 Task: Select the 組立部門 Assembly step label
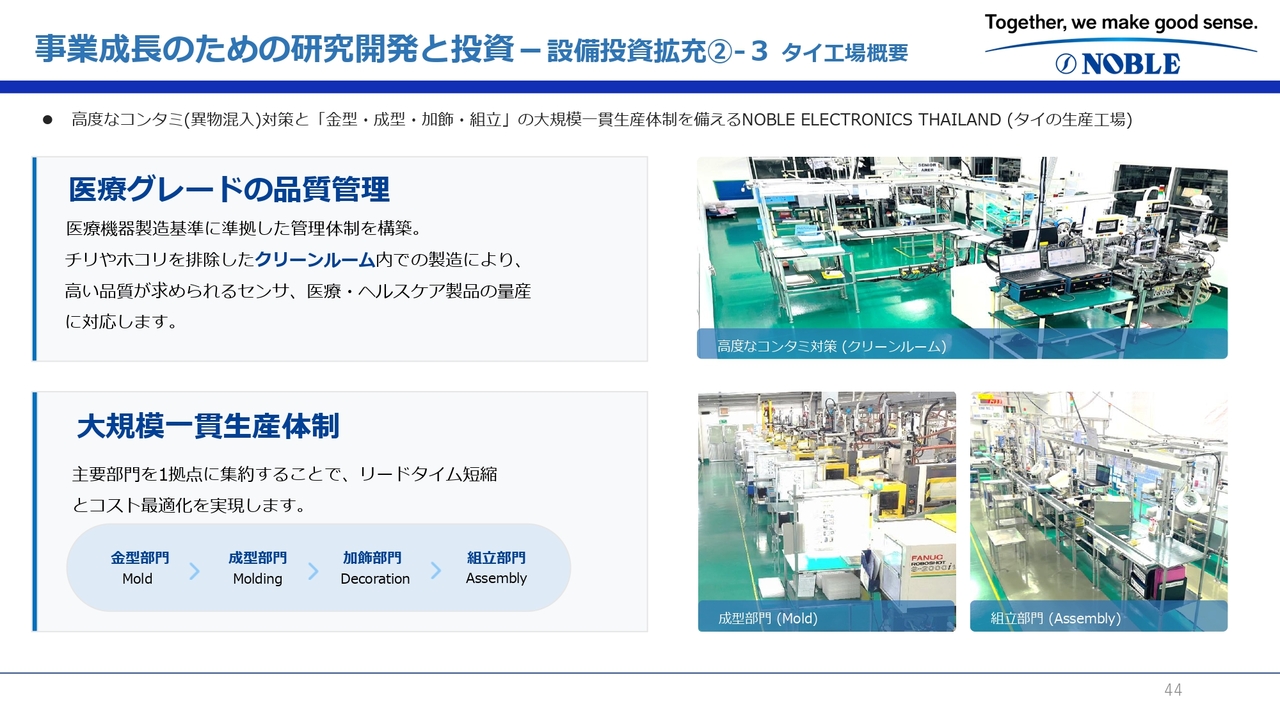(496, 567)
